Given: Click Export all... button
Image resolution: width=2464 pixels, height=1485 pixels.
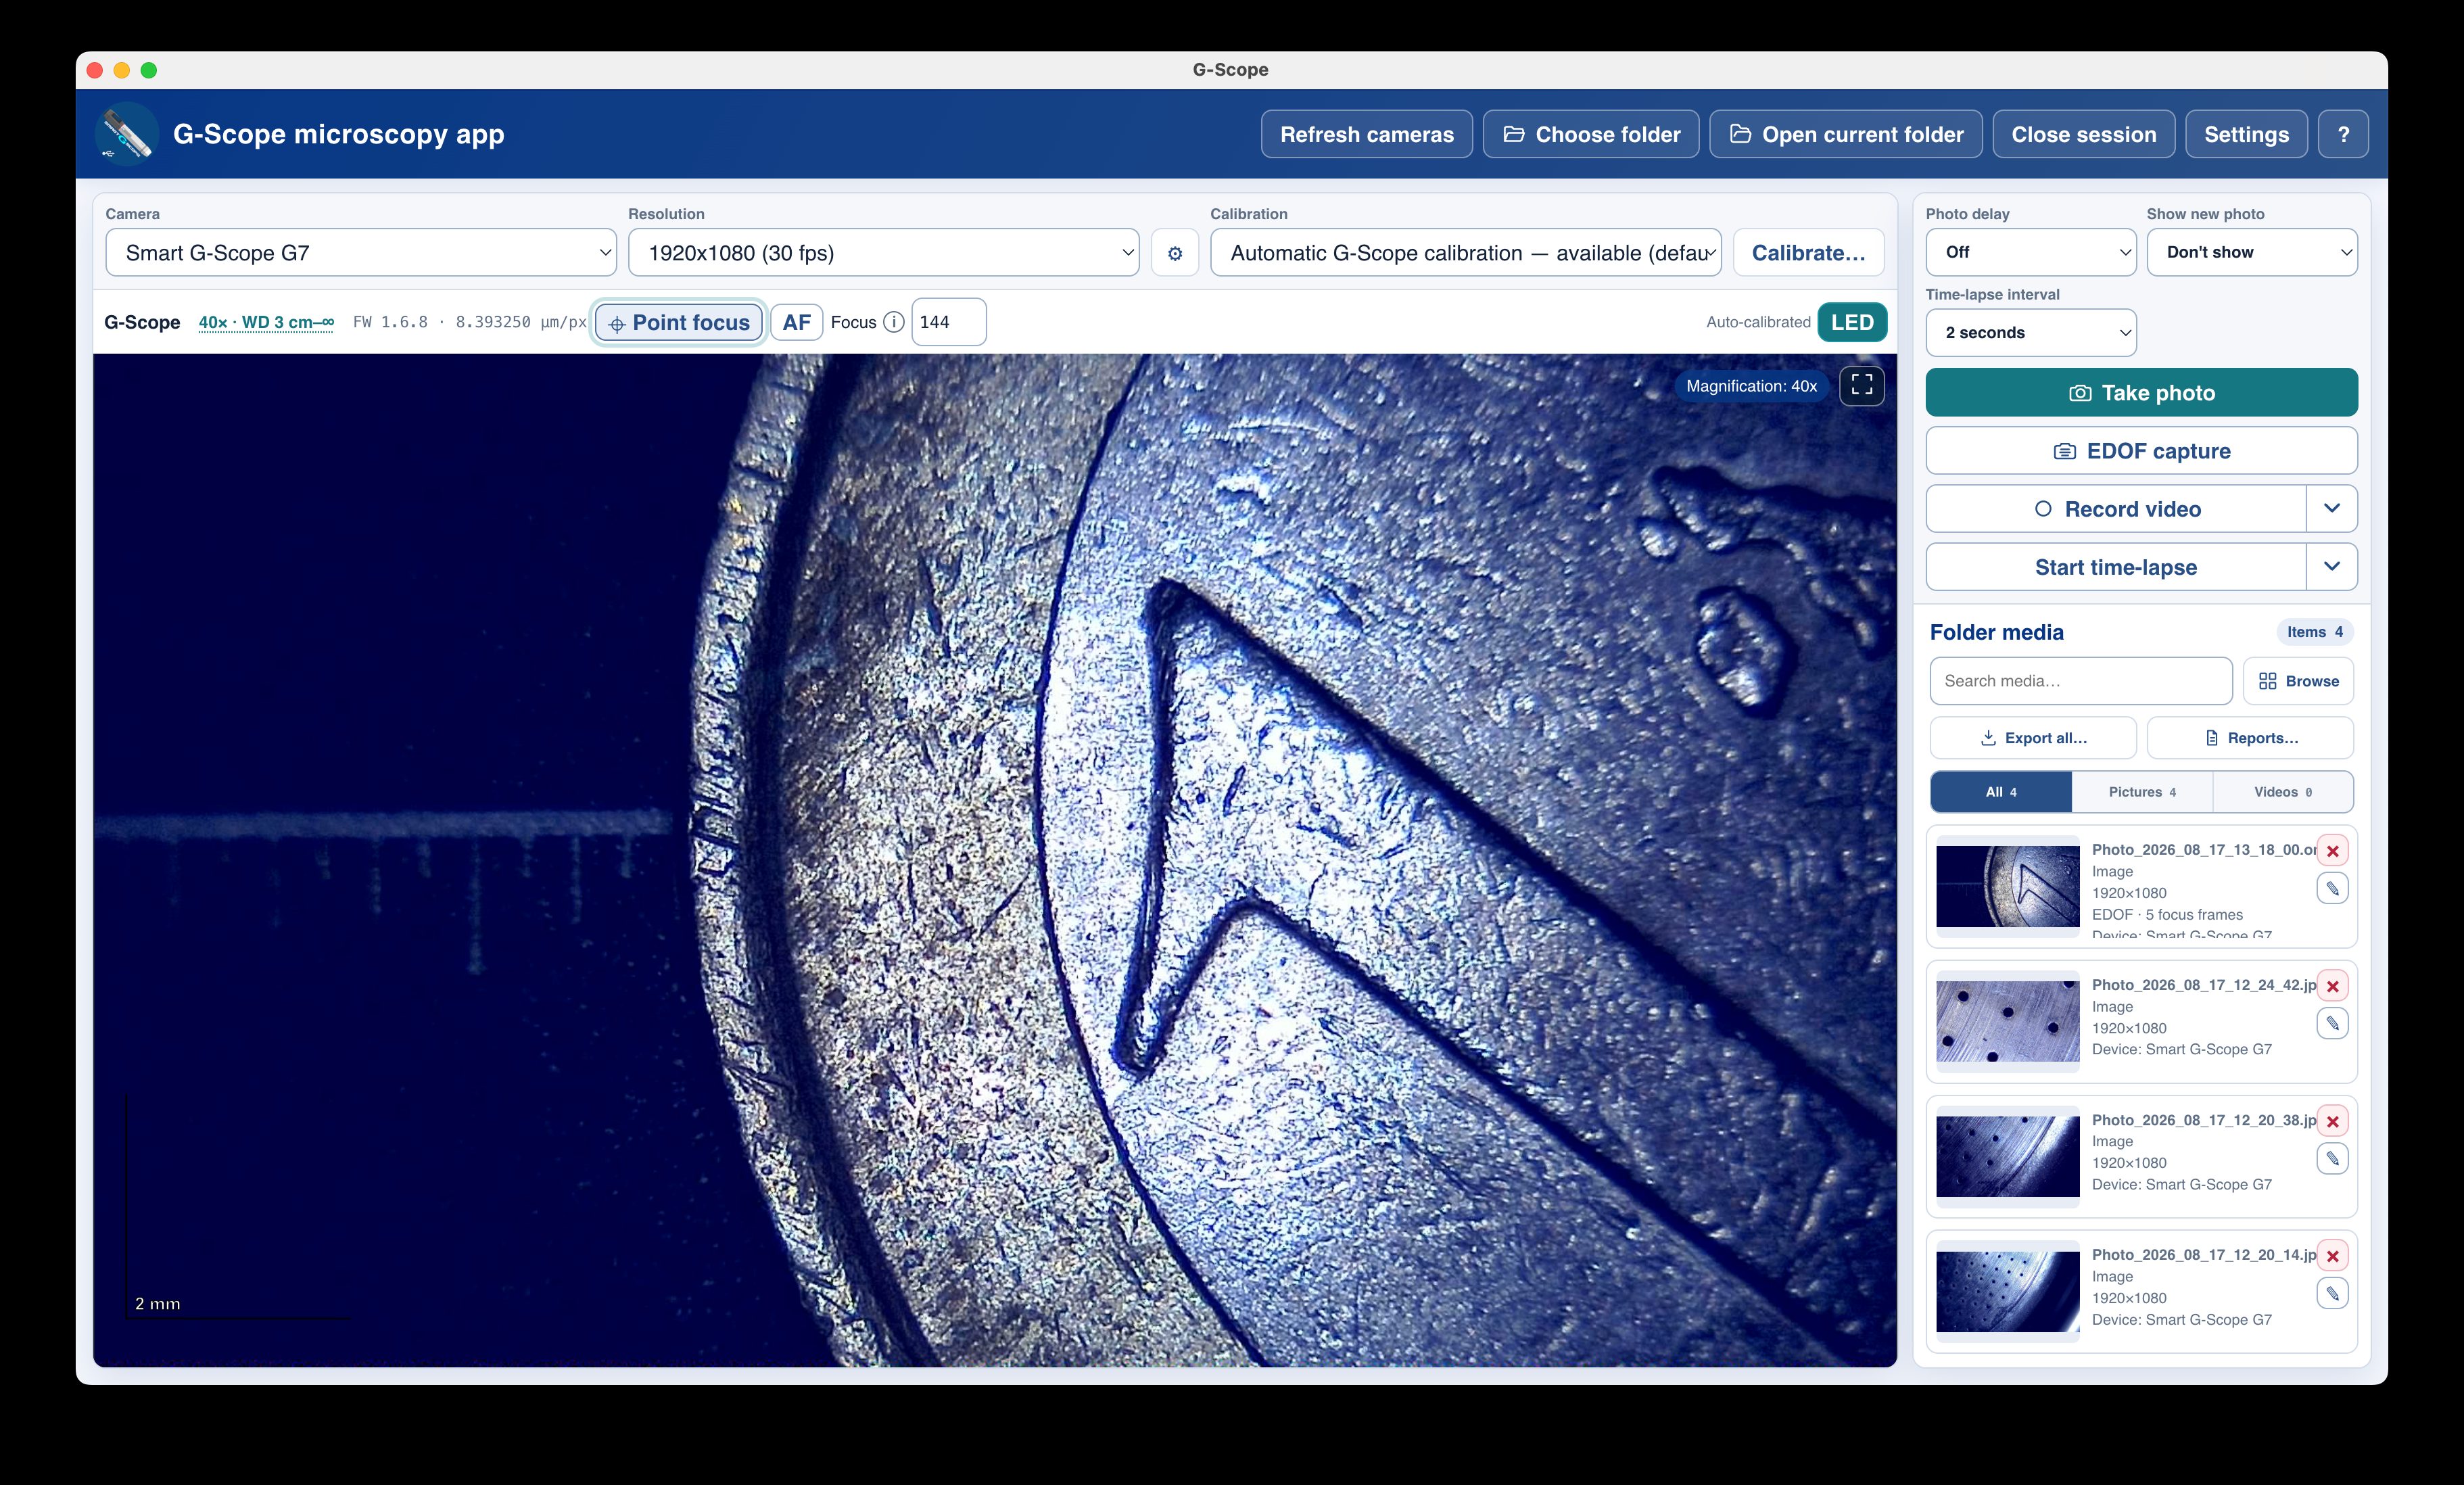Looking at the screenshot, I should (x=2033, y=738).
